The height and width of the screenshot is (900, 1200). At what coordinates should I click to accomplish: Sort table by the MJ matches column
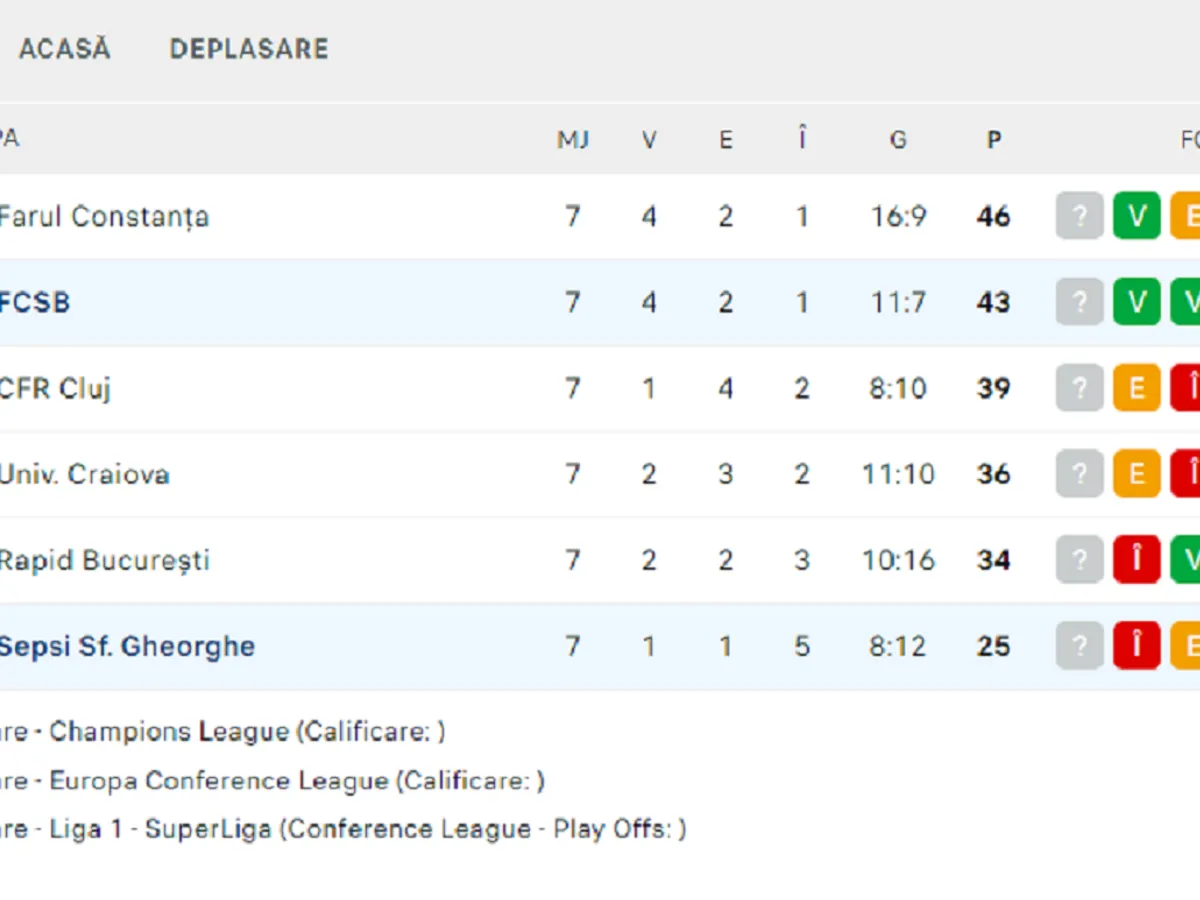click(x=573, y=140)
